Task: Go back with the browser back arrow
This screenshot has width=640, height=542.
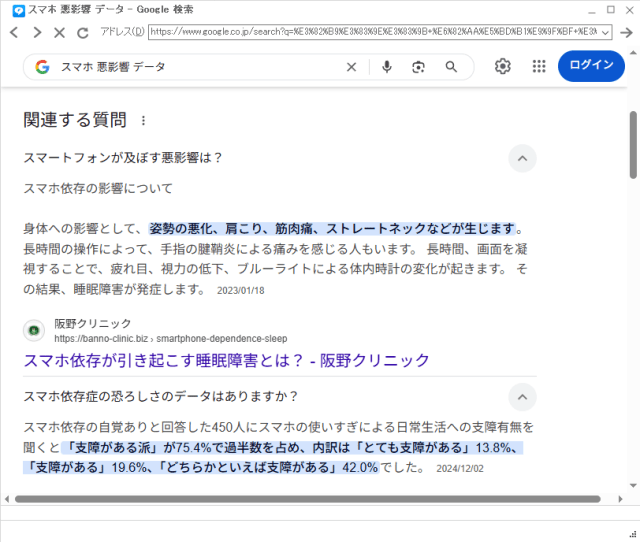Action: (x=14, y=32)
